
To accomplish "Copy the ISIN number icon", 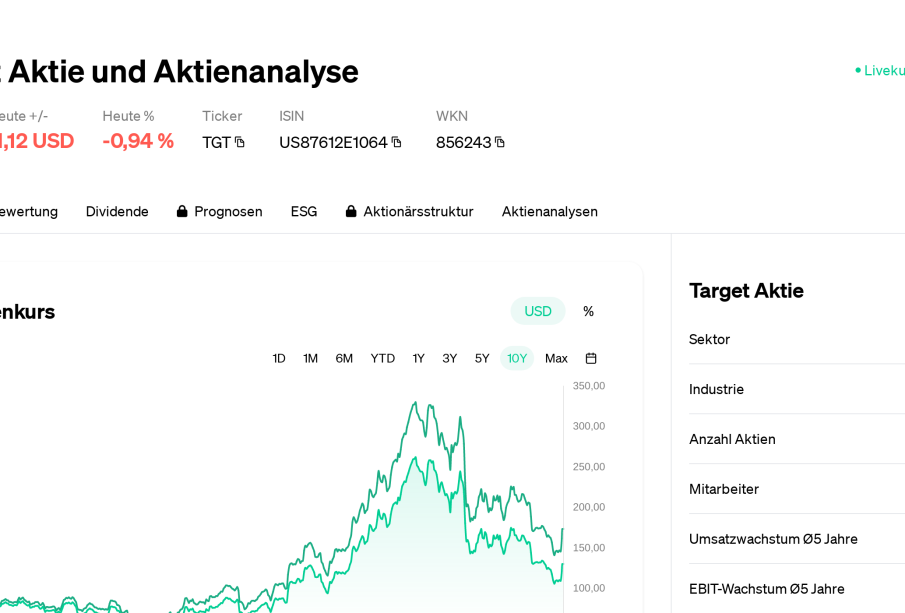I will pyautogui.click(x=396, y=142).
